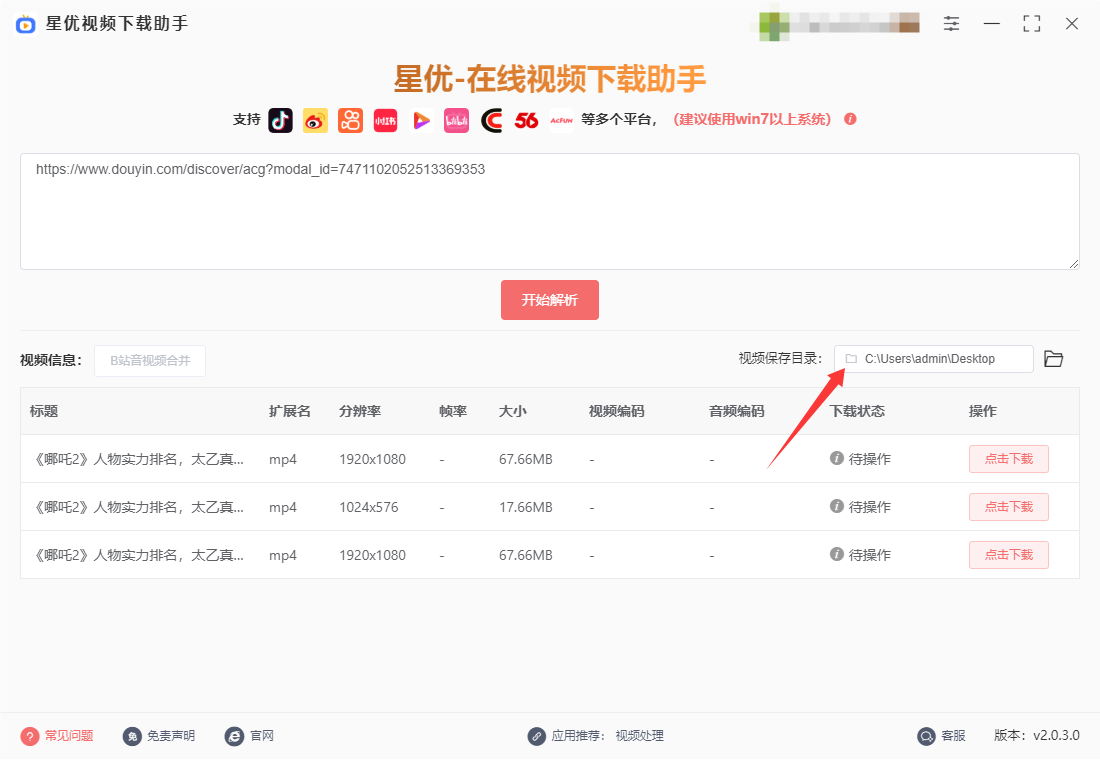Open the settings sliders icon in title bar
The image size is (1100, 760).
(951, 24)
